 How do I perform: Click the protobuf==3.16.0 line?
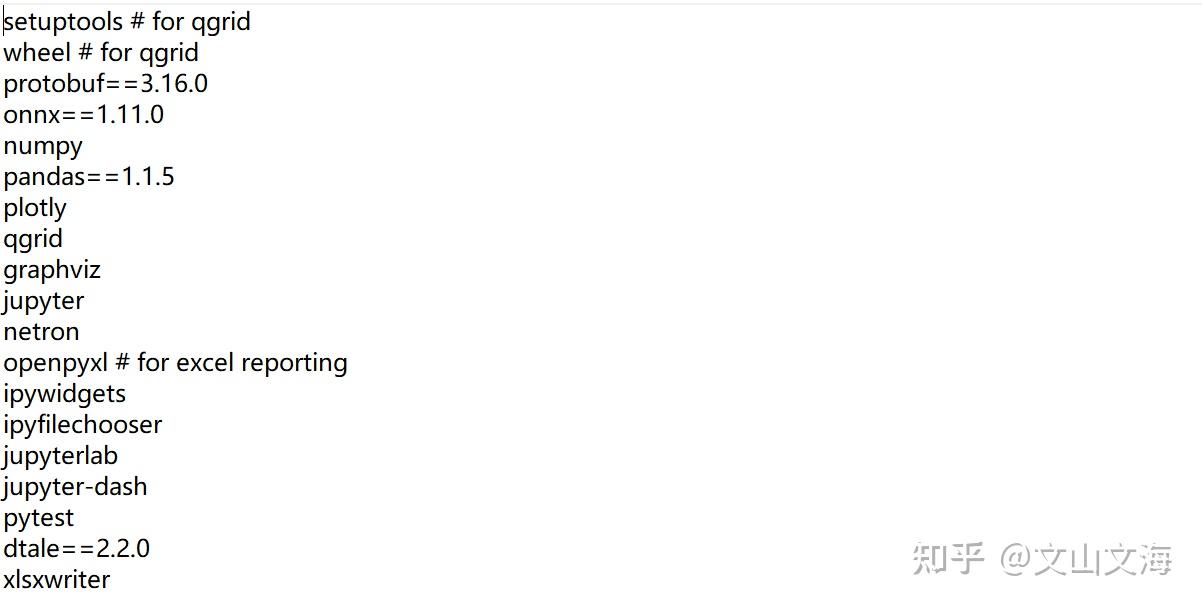[105, 84]
